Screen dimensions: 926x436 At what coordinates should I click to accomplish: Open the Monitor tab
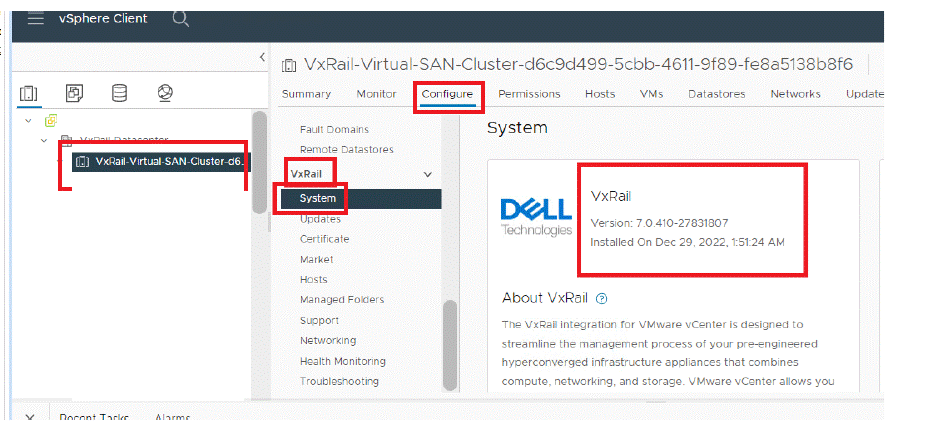click(376, 94)
